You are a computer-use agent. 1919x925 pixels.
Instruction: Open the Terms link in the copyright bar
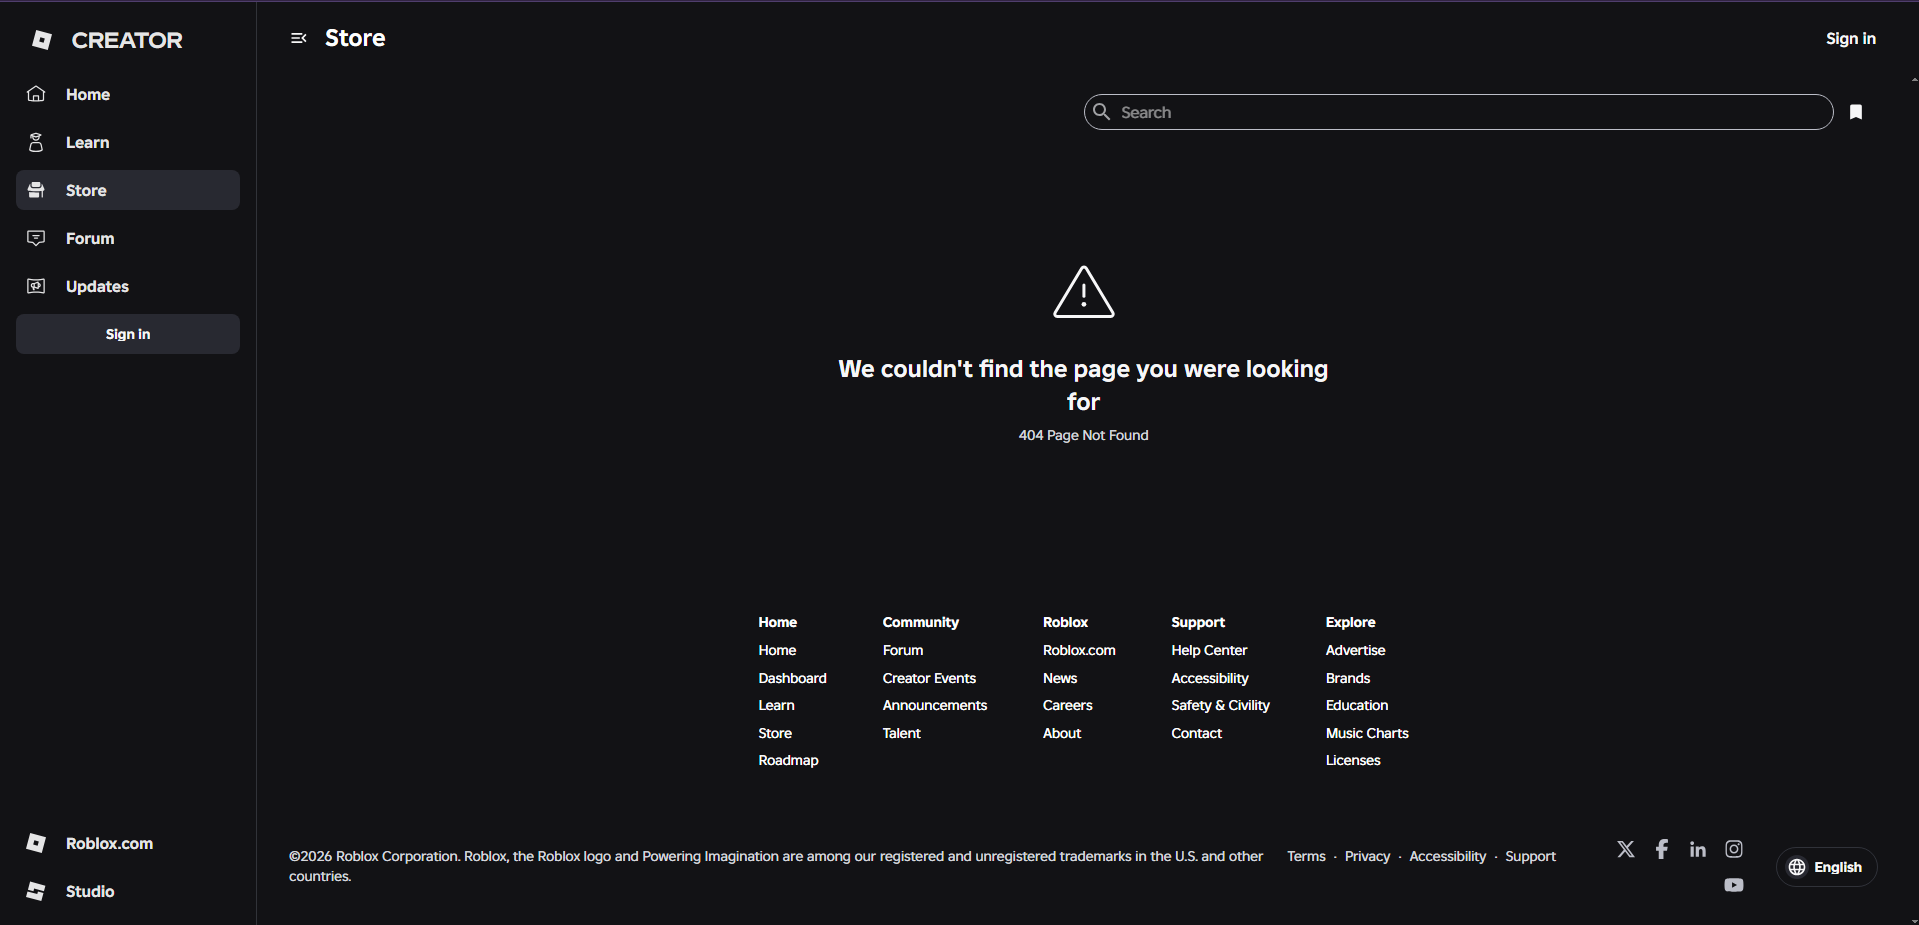tap(1306, 856)
